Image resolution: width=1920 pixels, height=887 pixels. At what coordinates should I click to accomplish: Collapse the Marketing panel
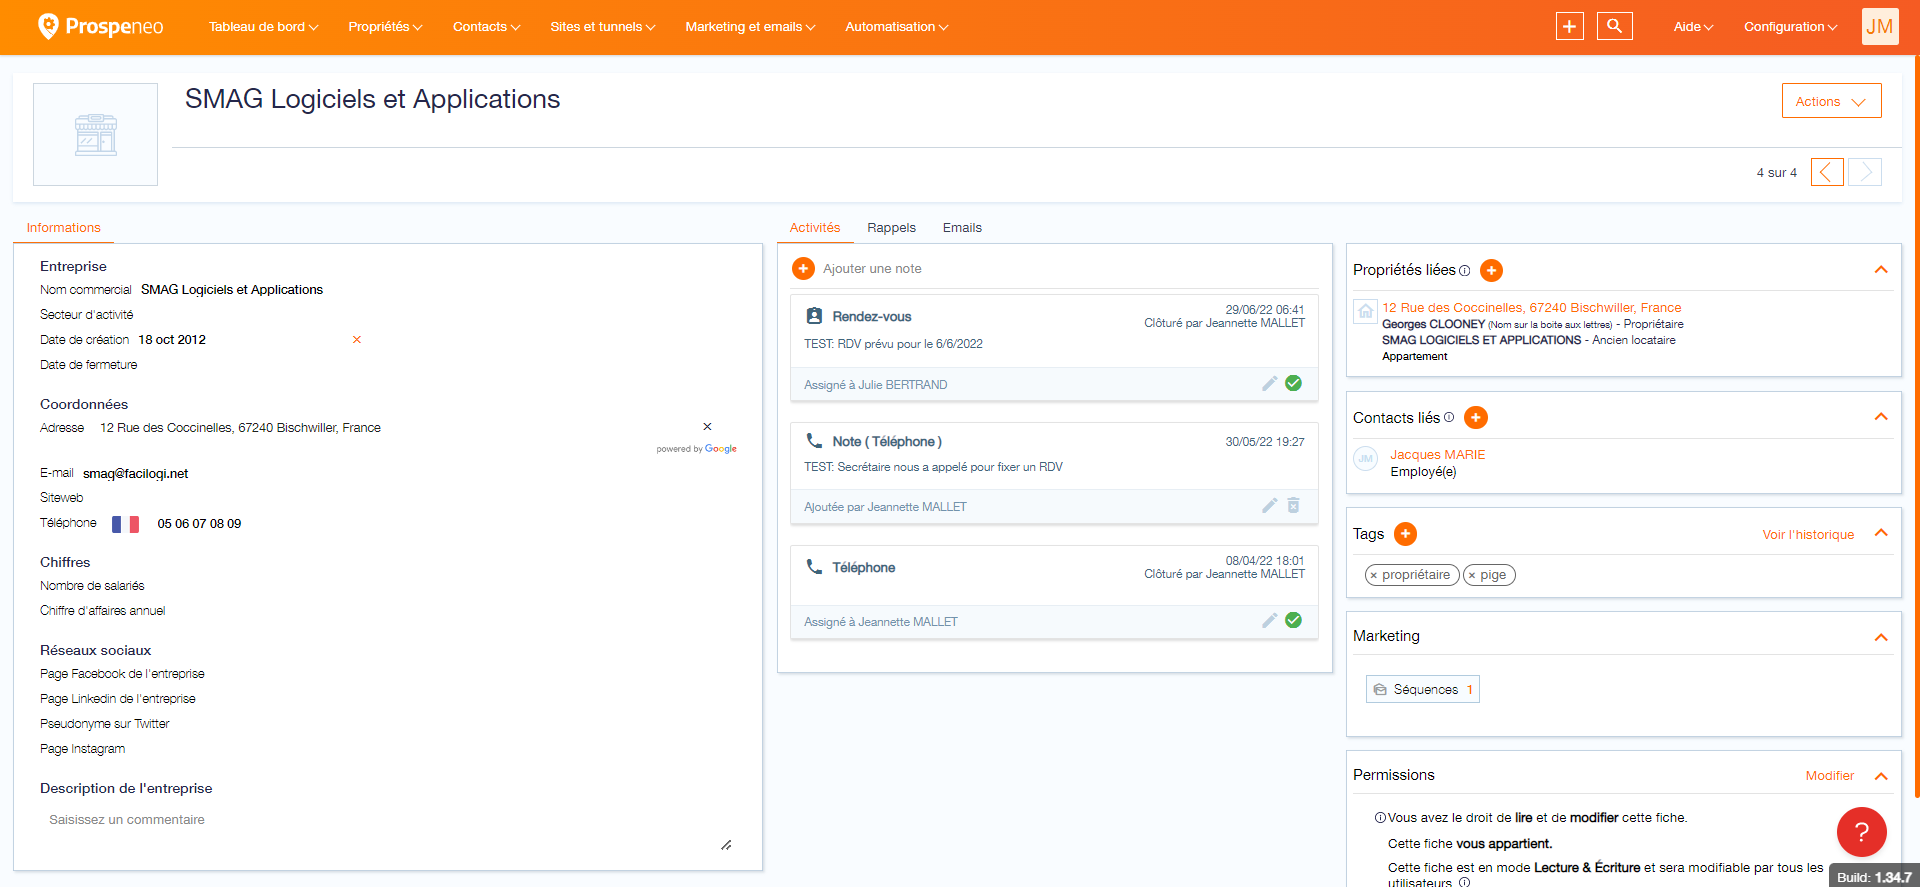1881,637
